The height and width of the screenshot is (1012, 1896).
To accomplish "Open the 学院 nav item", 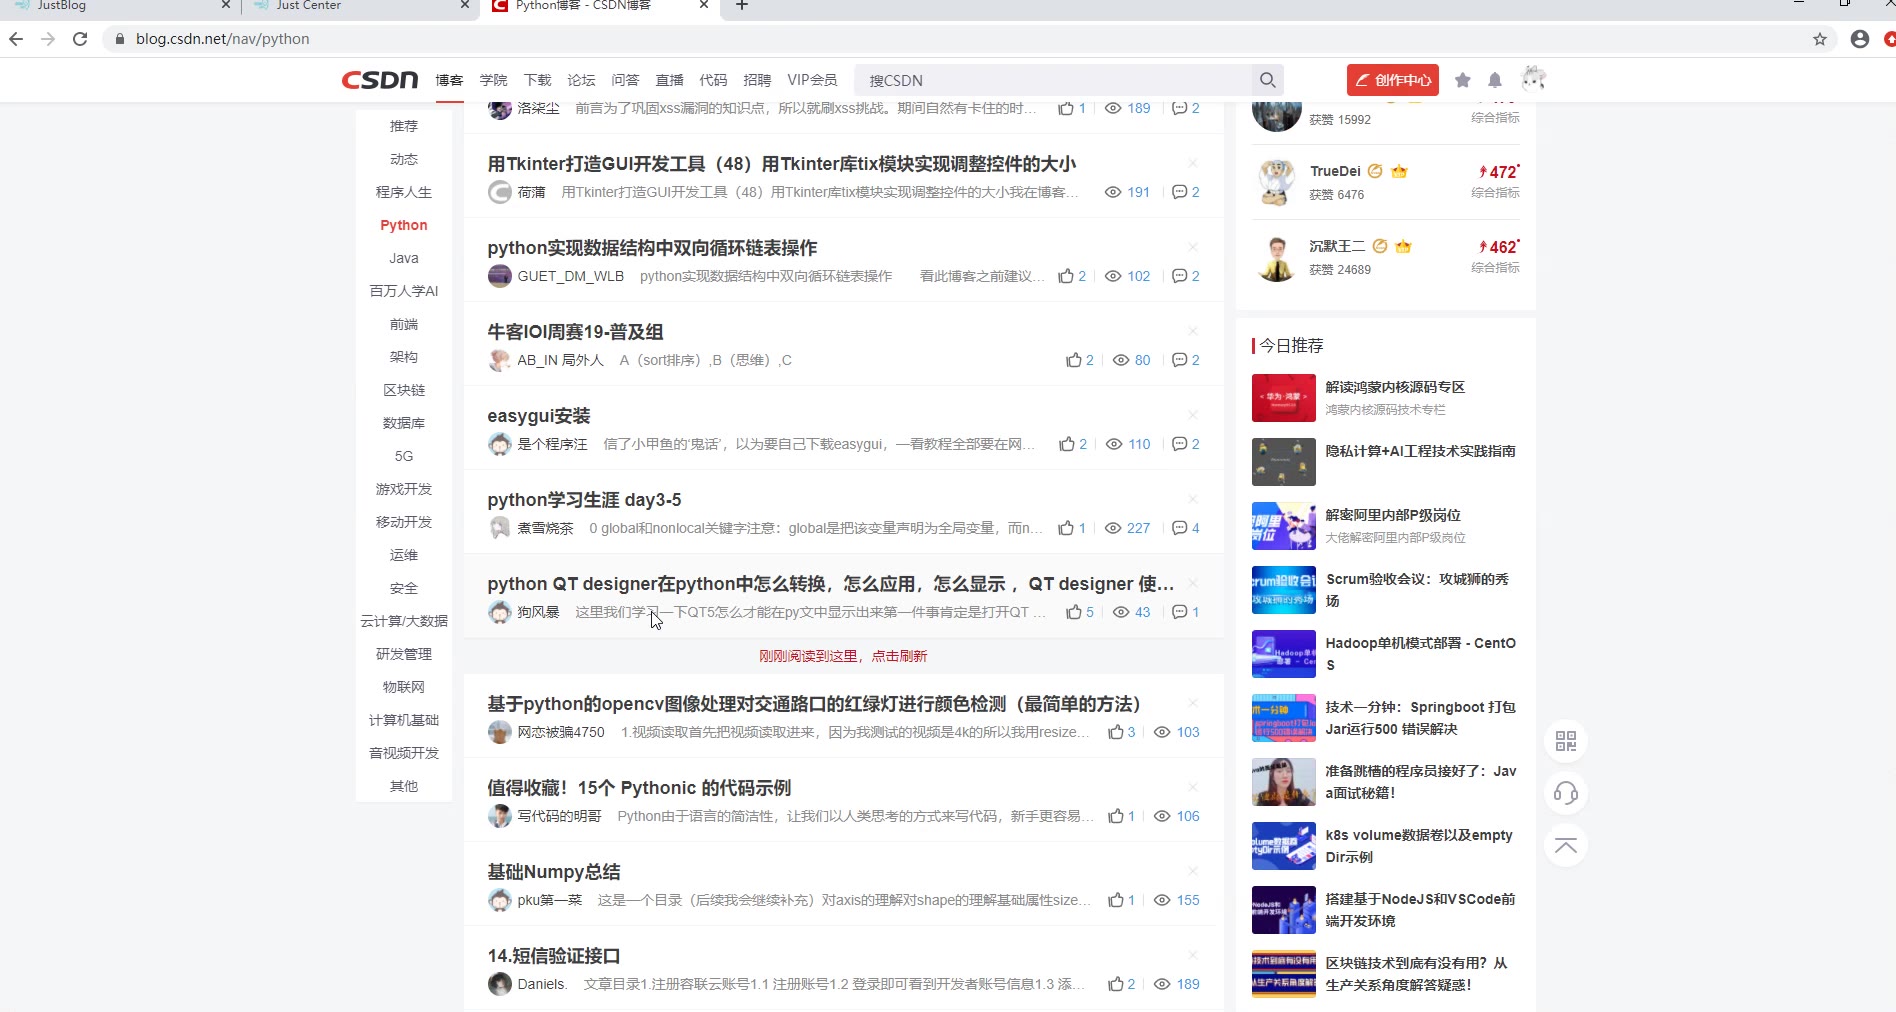I will 493,80.
